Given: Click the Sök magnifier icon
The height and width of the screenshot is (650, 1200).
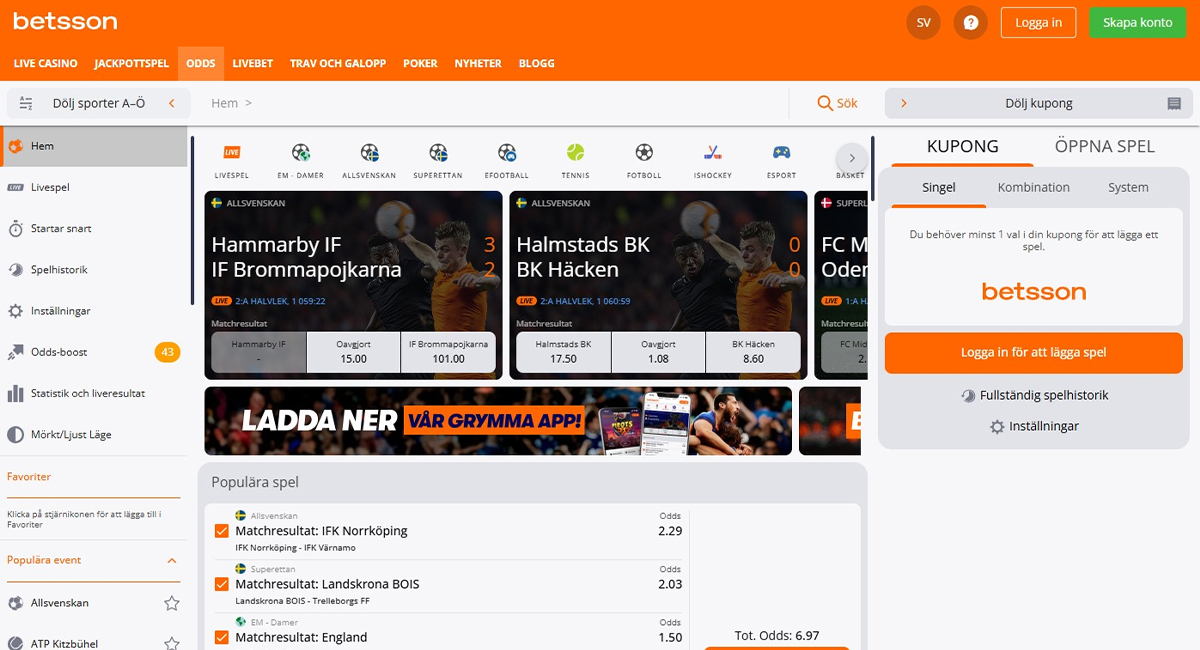Looking at the screenshot, I should (825, 103).
